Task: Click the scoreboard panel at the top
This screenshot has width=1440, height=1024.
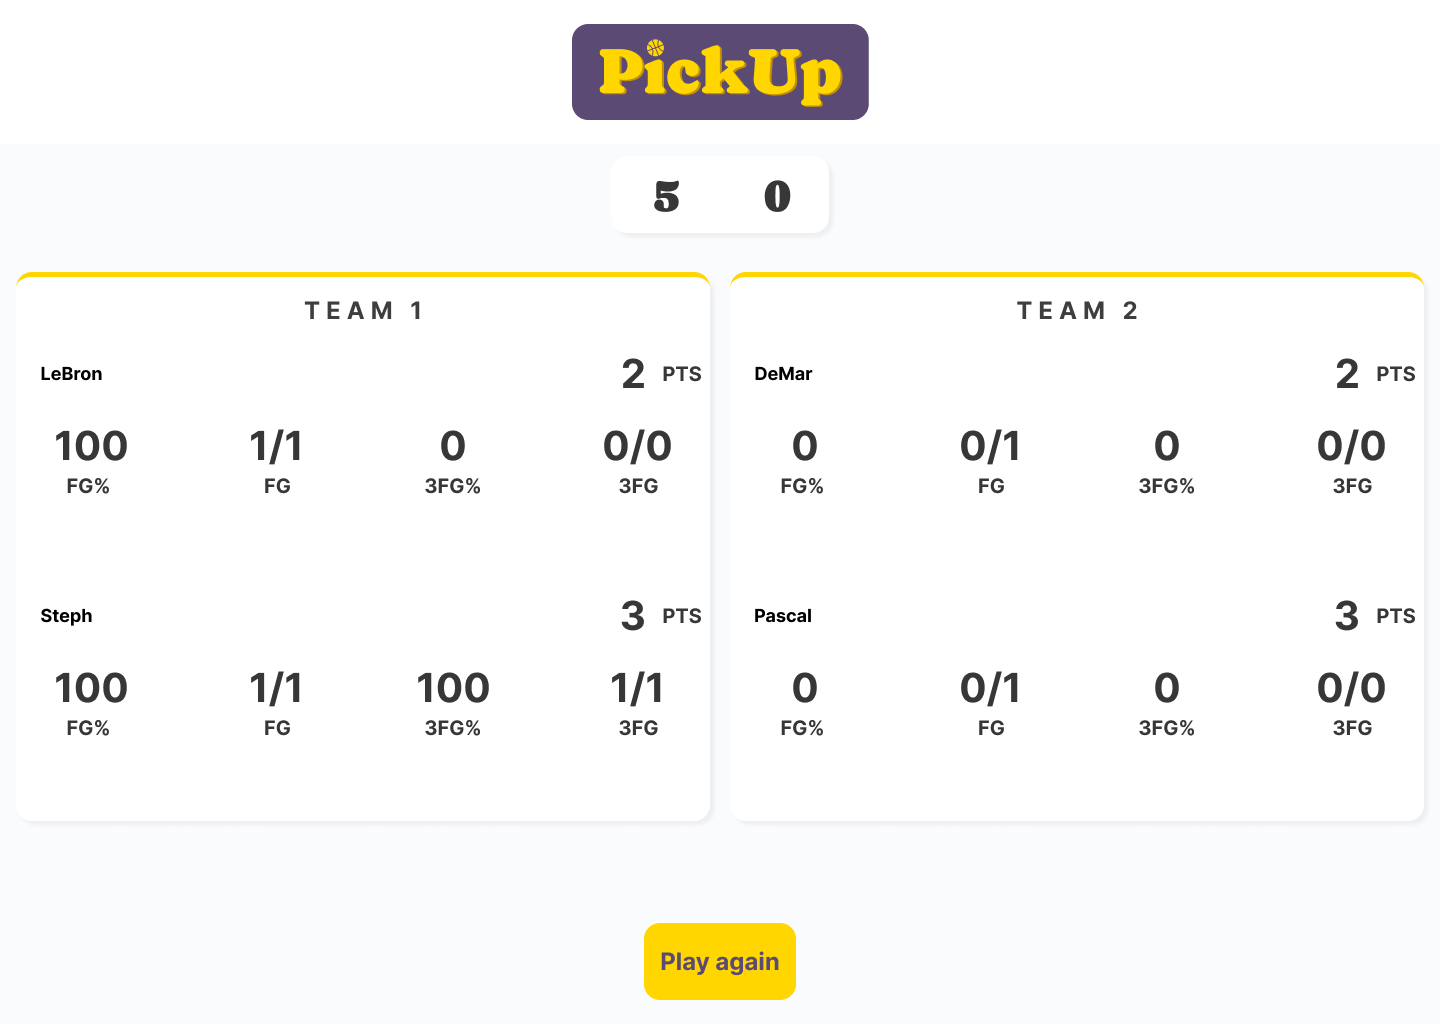Action: [720, 194]
